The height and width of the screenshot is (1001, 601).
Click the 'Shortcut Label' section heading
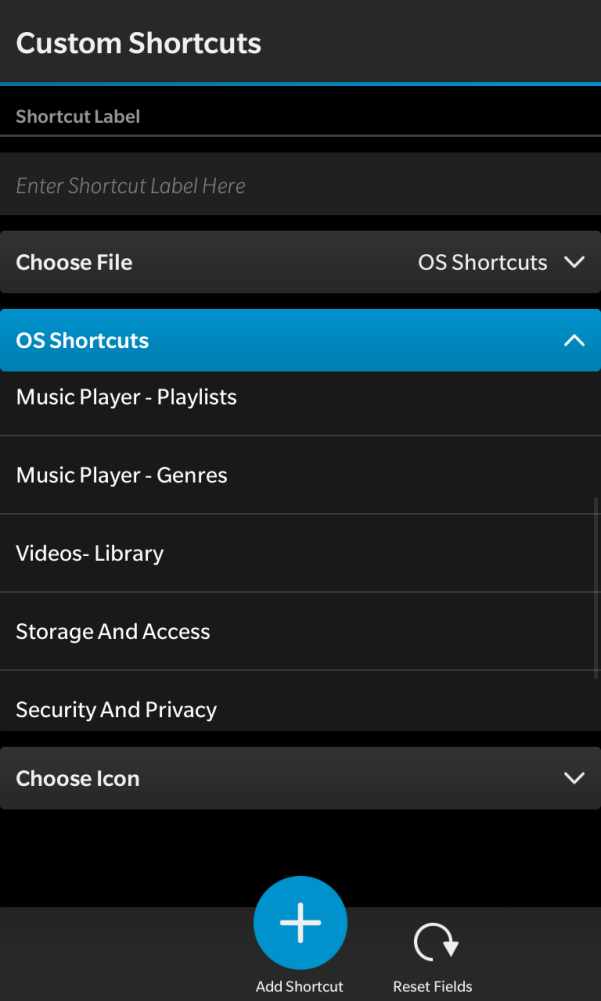tap(78, 117)
